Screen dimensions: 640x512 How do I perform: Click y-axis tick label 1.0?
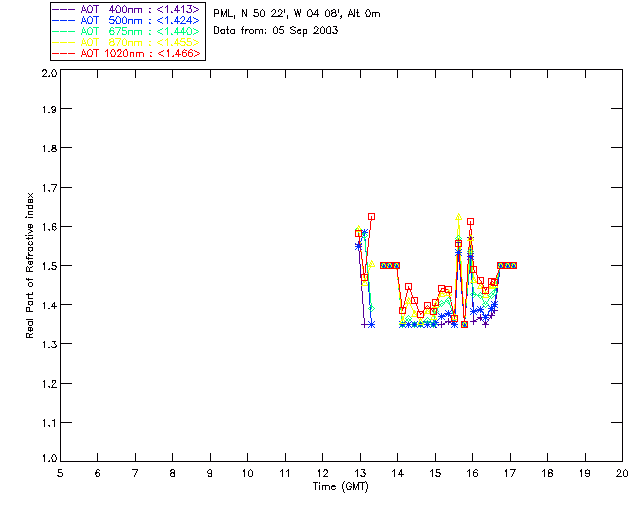pos(49,458)
